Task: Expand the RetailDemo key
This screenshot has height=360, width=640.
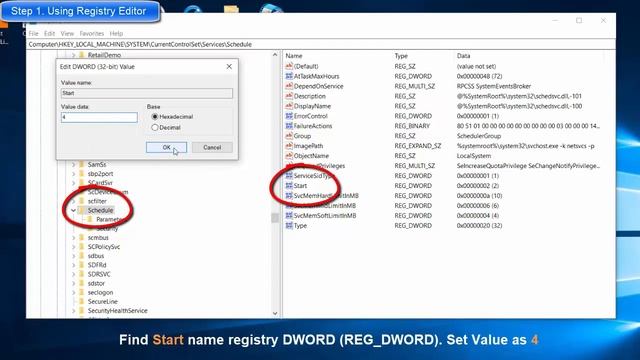Action: coord(73,55)
